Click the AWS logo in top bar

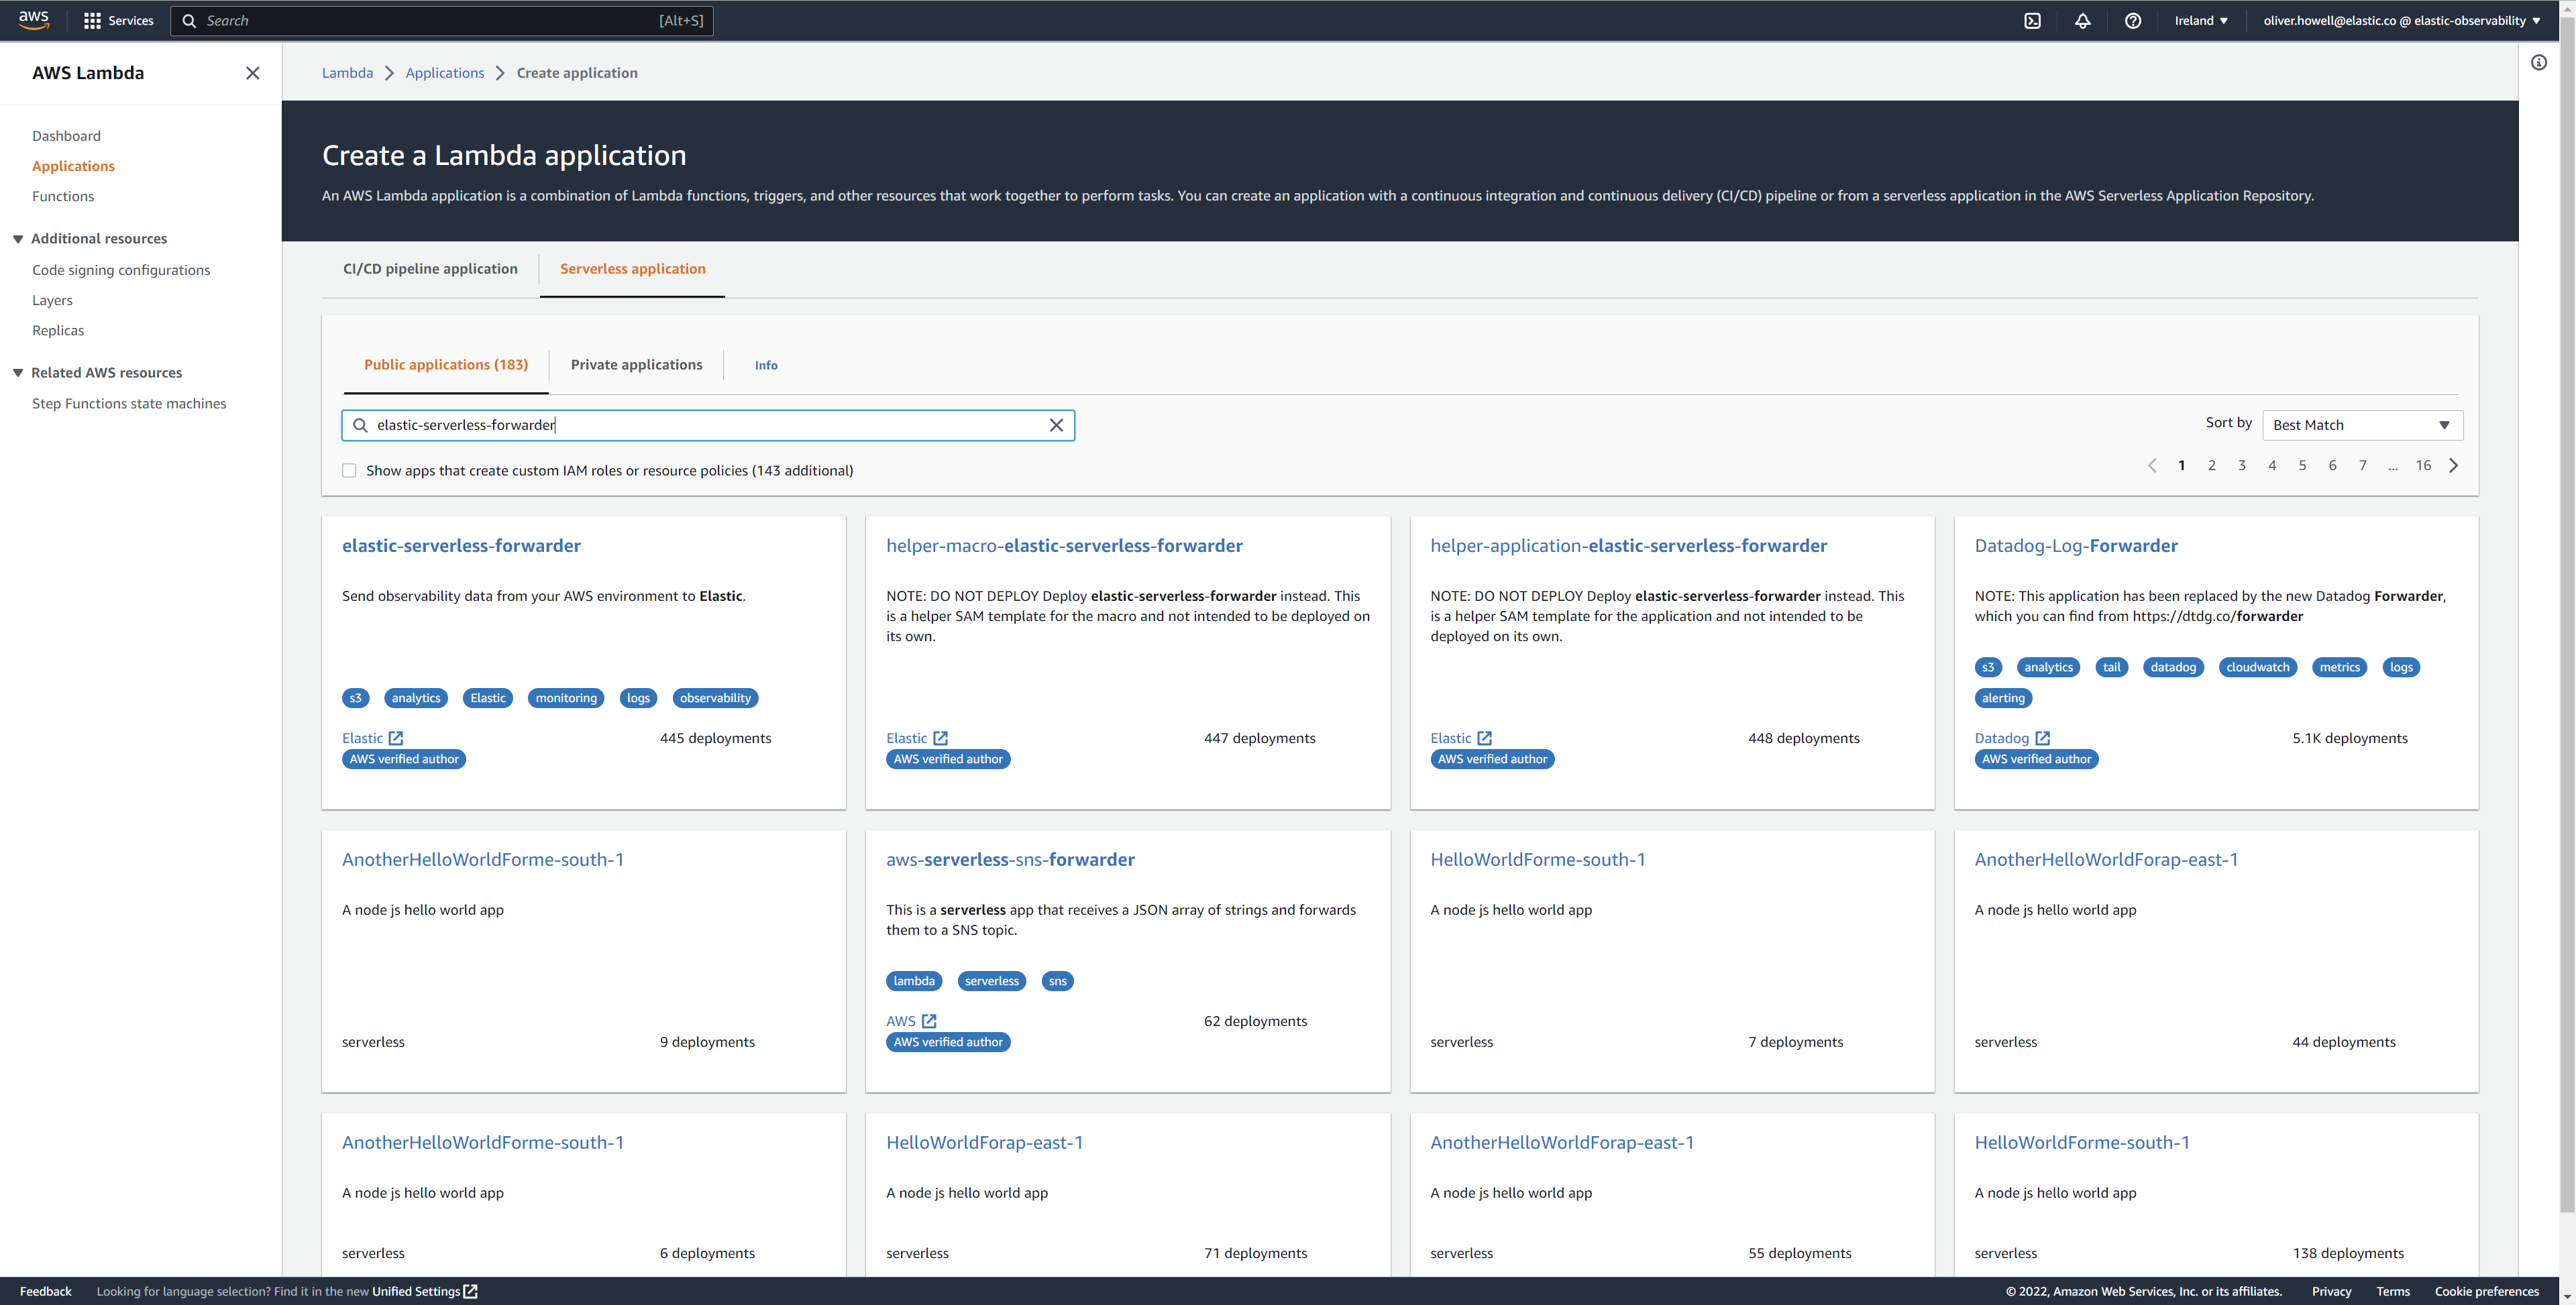coord(34,20)
